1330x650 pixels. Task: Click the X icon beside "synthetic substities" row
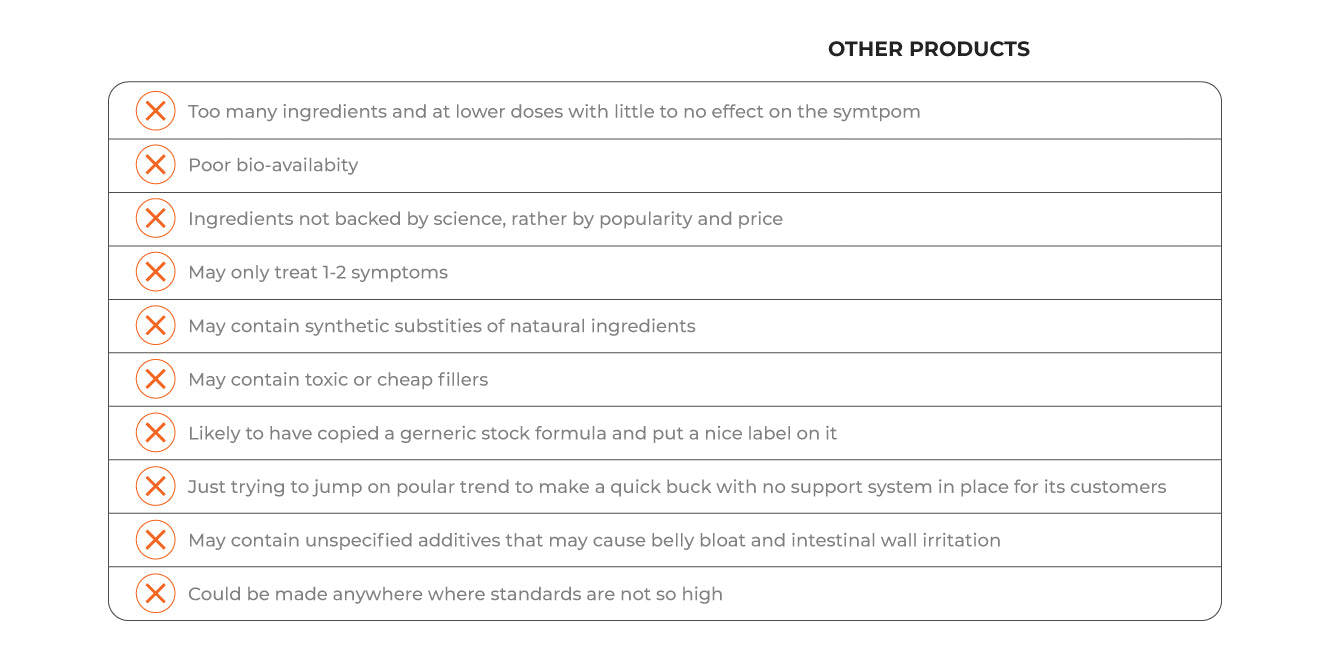(155, 325)
